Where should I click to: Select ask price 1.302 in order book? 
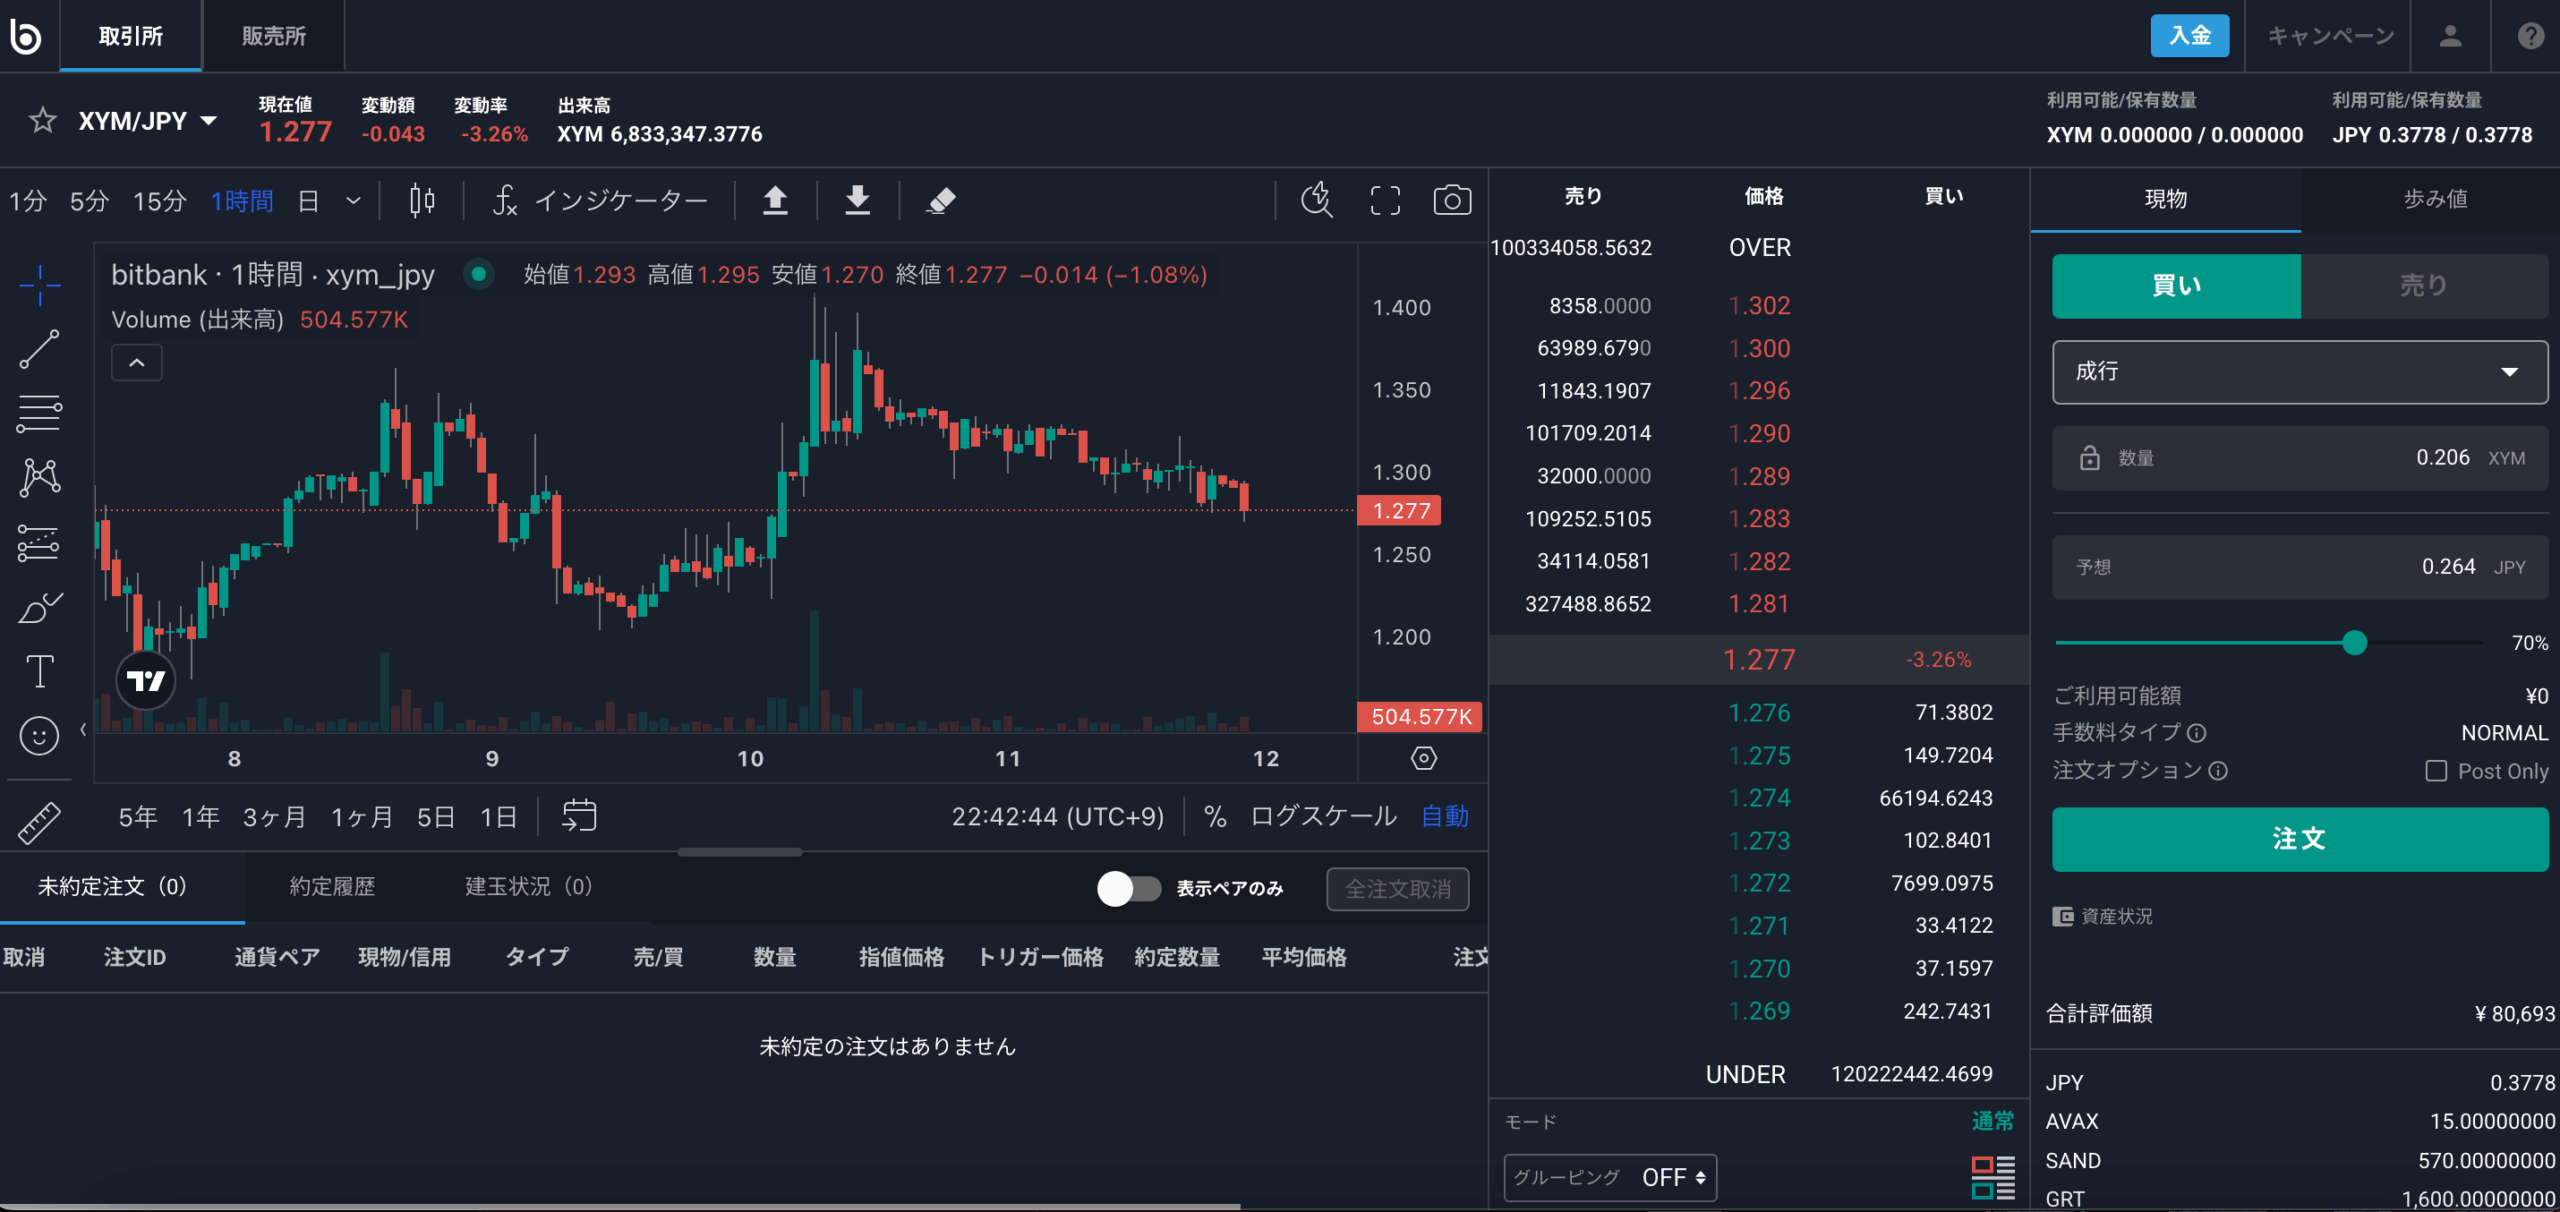coord(1759,306)
